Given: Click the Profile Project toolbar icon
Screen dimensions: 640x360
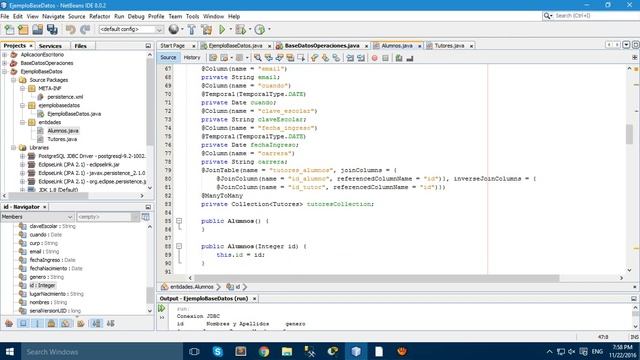Looking at the screenshot, I should (260, 29).
